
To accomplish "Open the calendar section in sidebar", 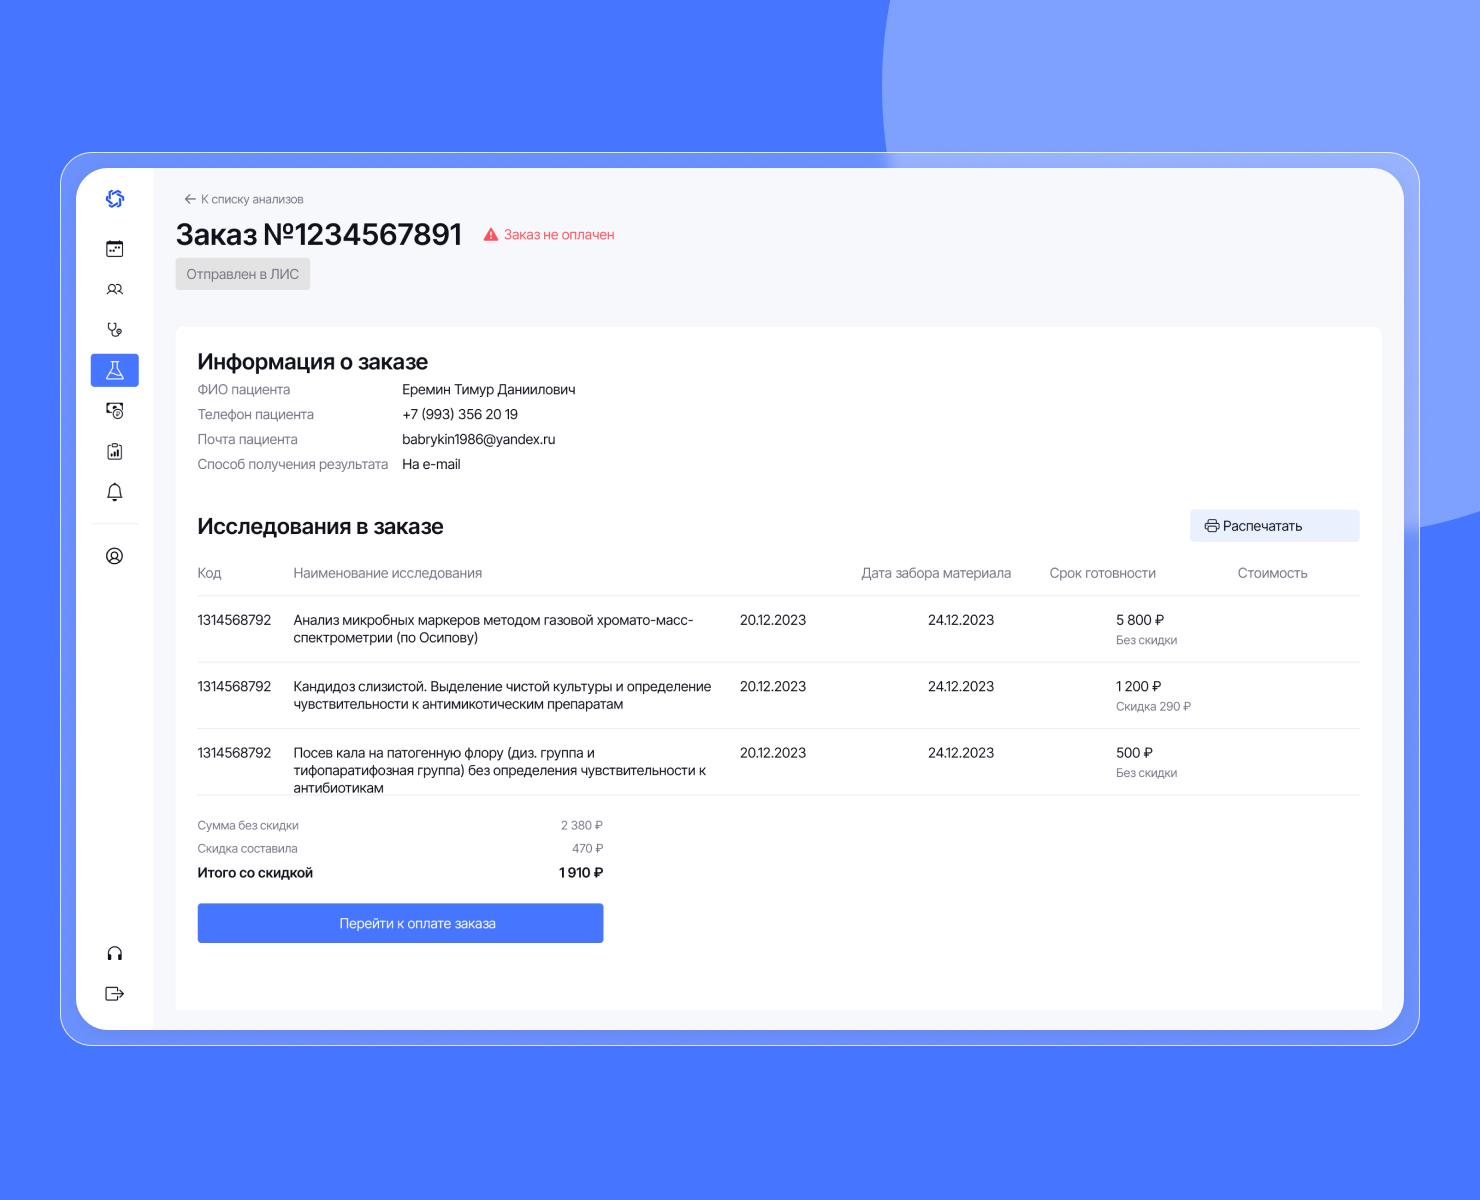I will [x=114, y=249].
